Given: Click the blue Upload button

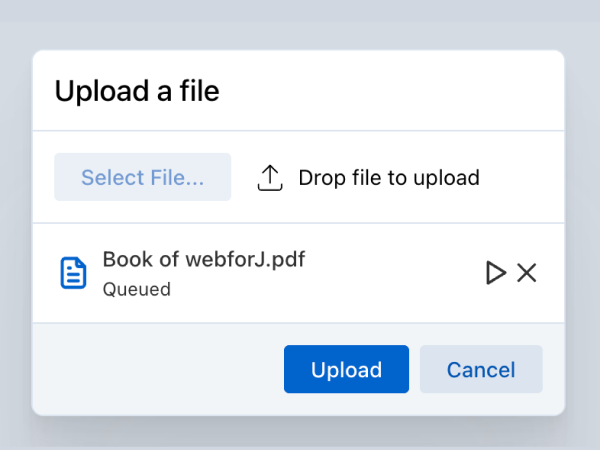Looking at the screenshot, I should 346,370.
